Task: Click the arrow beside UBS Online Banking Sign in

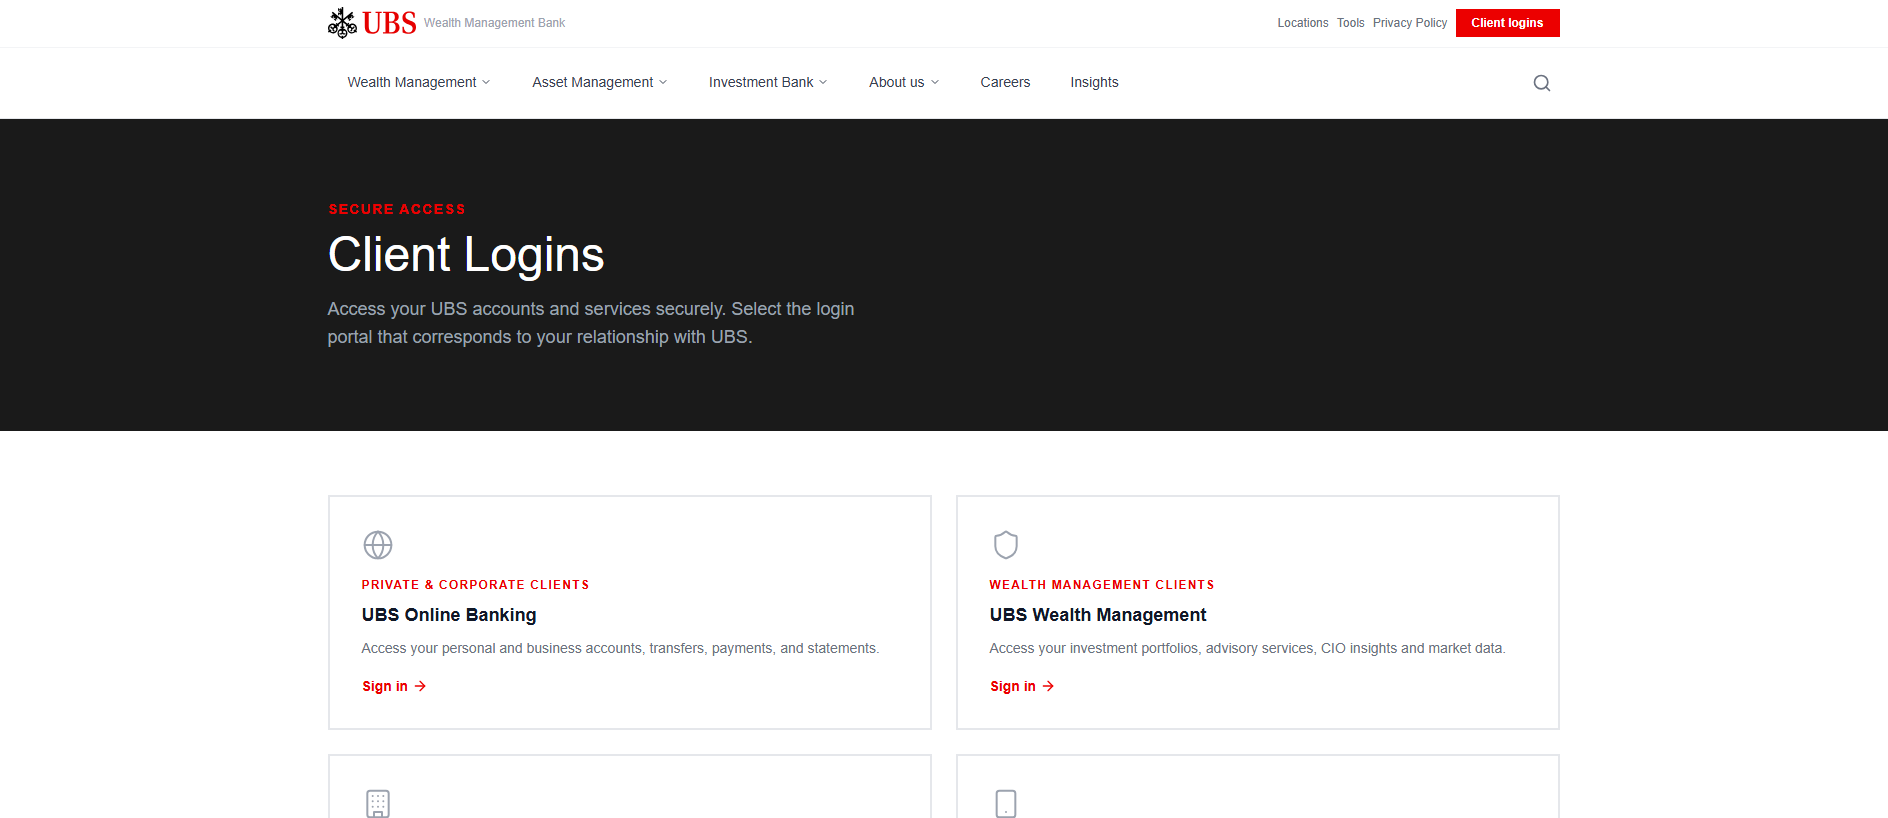Action: click(420, 686)
